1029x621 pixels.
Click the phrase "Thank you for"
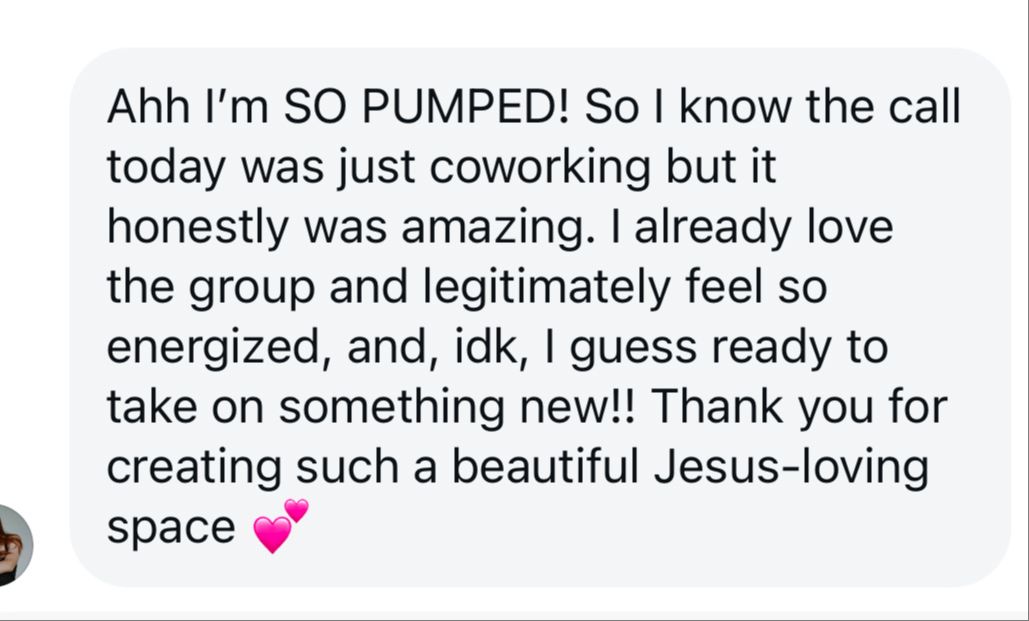(x=800, y=408)
